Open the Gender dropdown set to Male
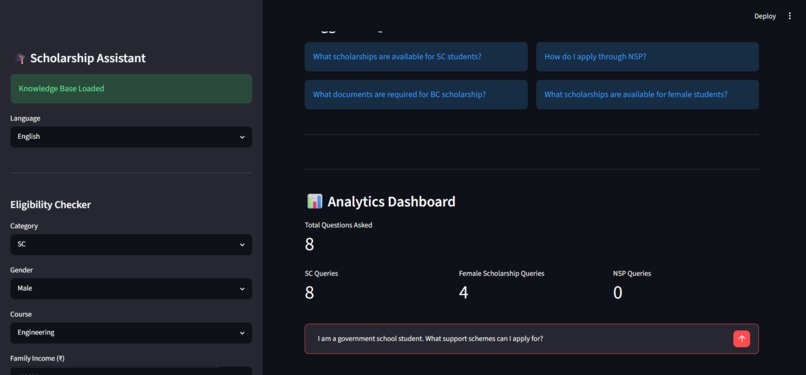Image resolution: width=806 pixels, height=375 pixels. click(x=131, y=289)
